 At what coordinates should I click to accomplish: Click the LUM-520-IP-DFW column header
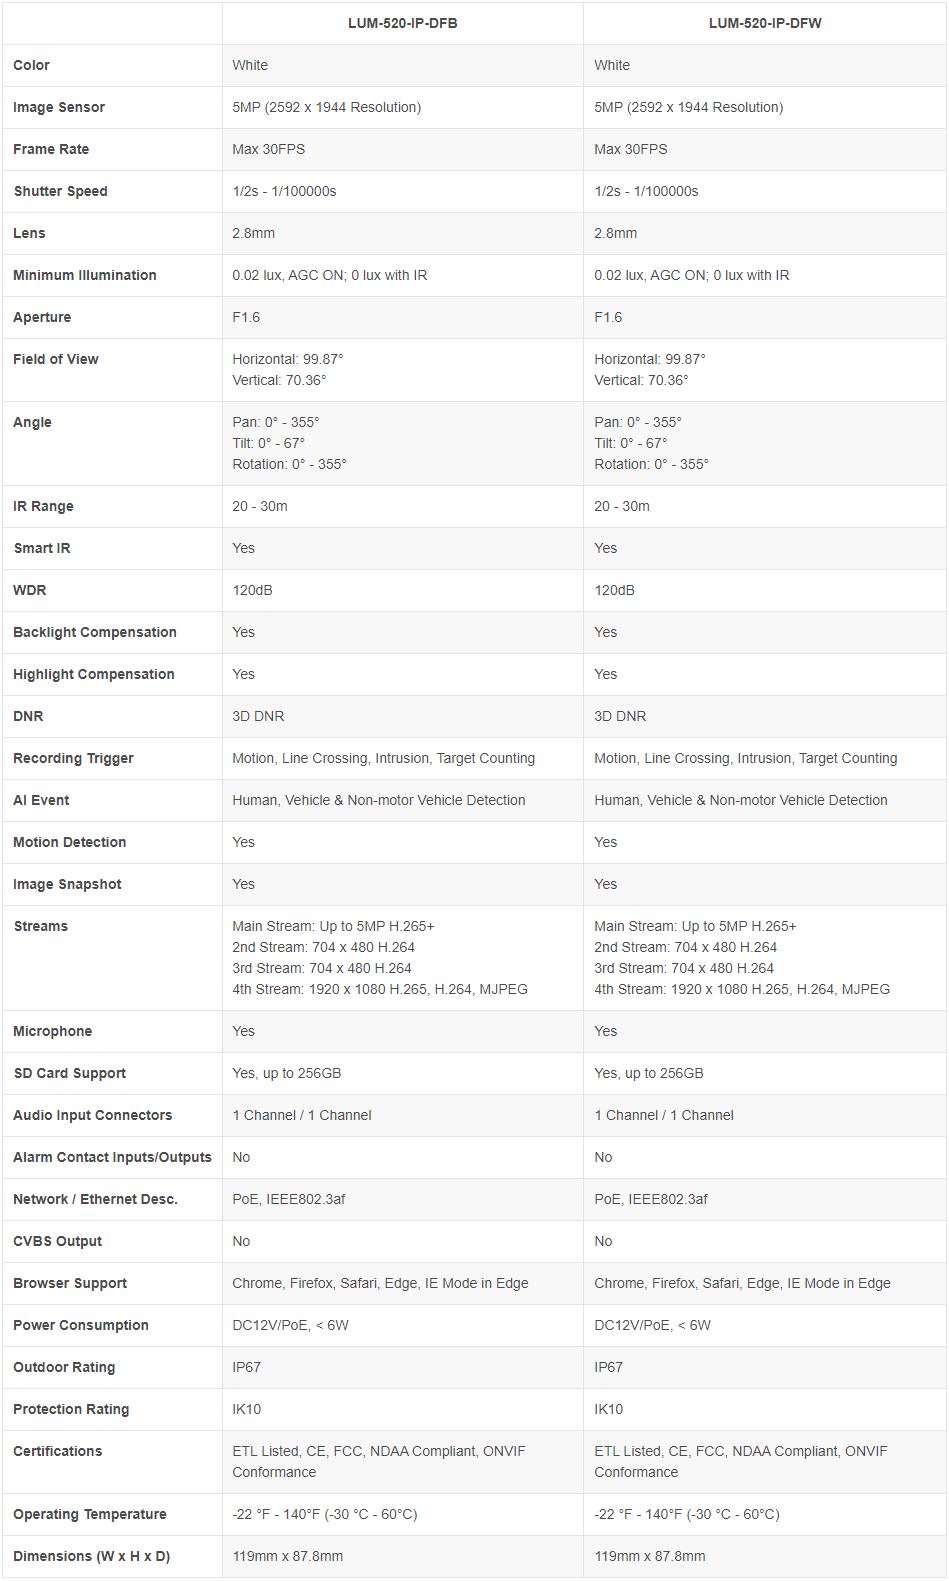[x=764, y=23]
